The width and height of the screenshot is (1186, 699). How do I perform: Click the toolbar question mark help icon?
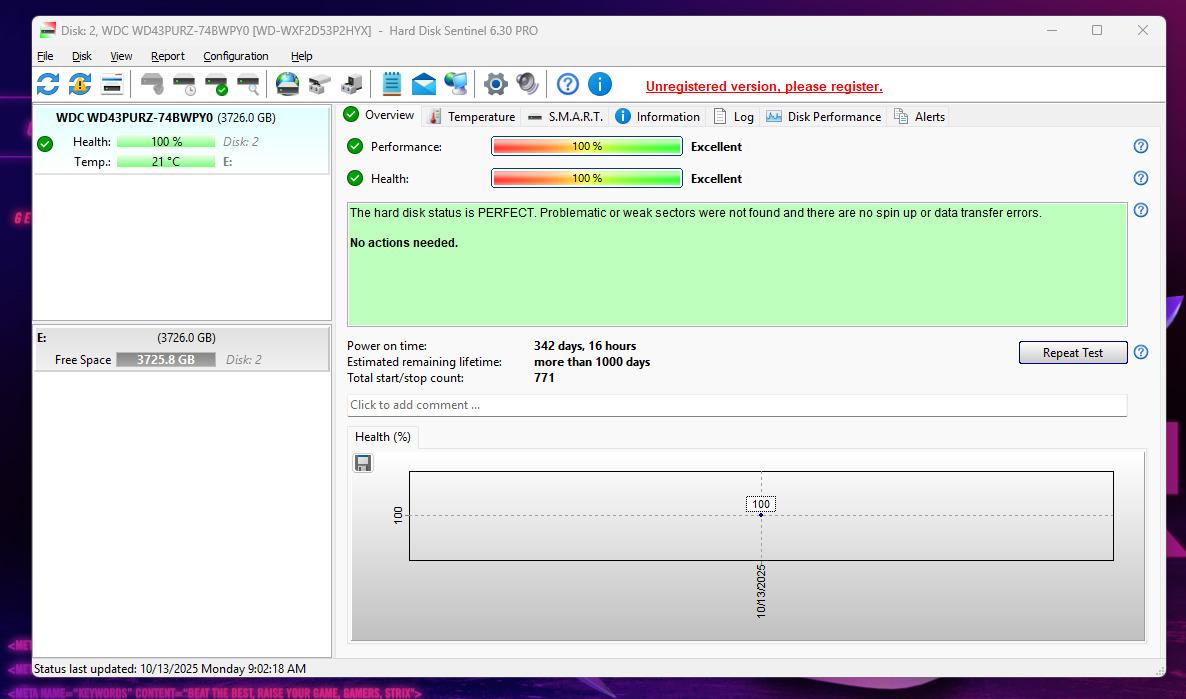pos(567,84)
